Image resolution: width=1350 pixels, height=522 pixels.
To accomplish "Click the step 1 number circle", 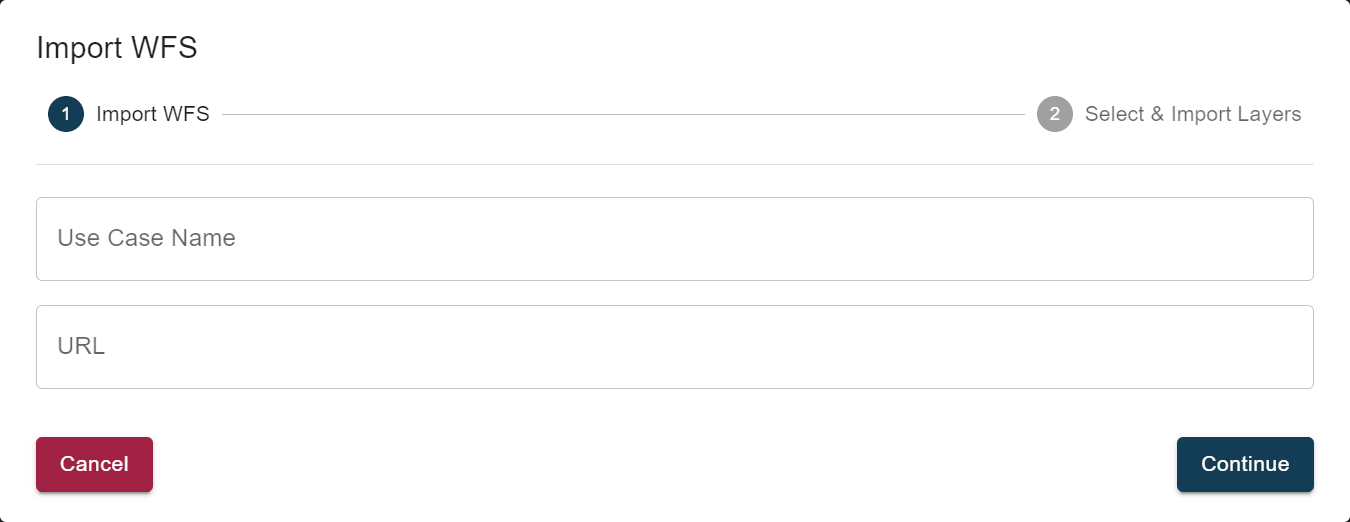I will 66,114.
